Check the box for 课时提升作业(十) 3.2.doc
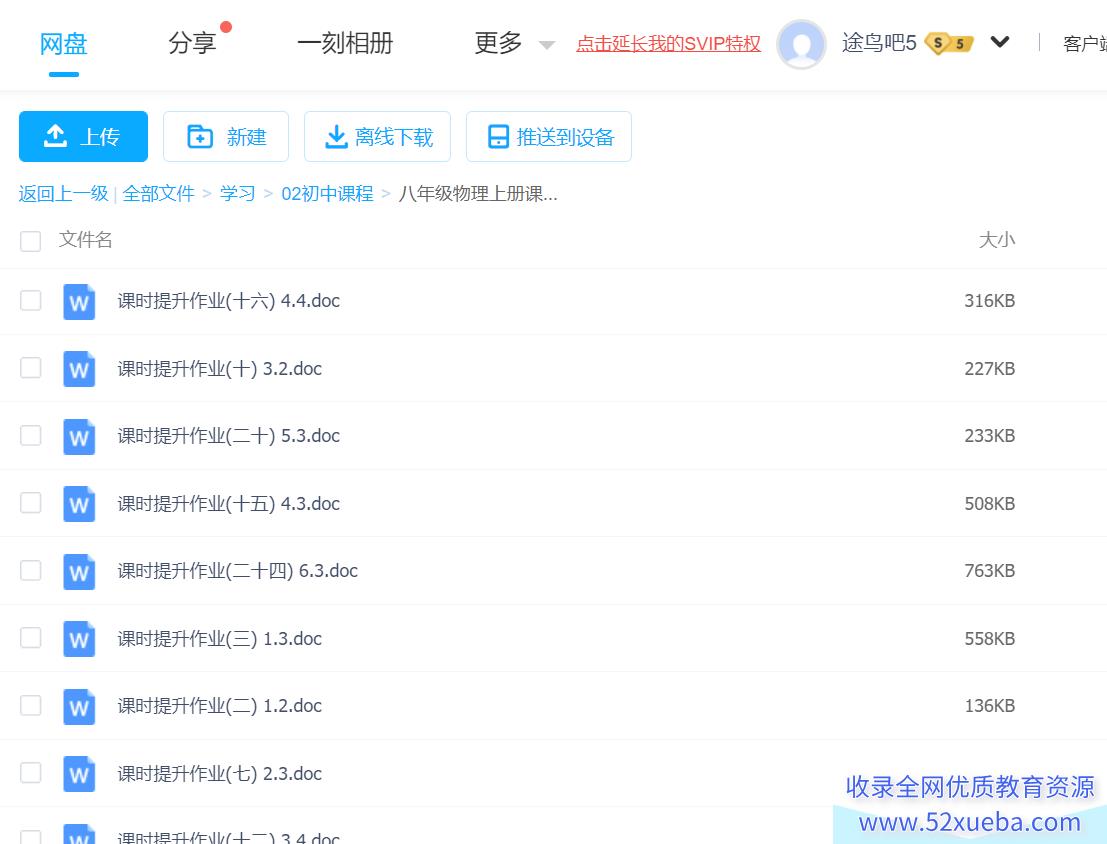 (x=30, y=367)
